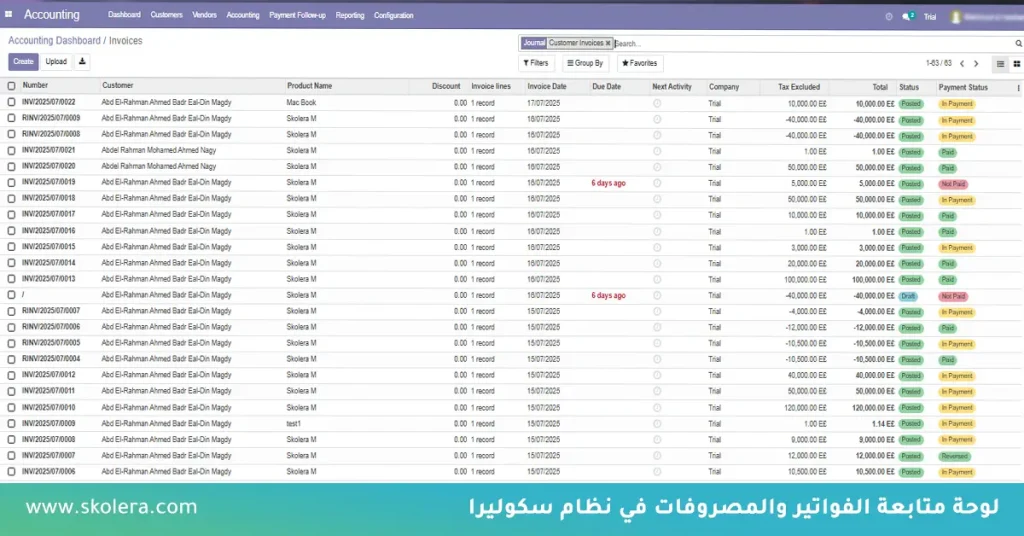Viewport: 1024px width, 536px height.
Task: Select checkbox for RINV/2025/07/0005
Action: coord(11,343)
